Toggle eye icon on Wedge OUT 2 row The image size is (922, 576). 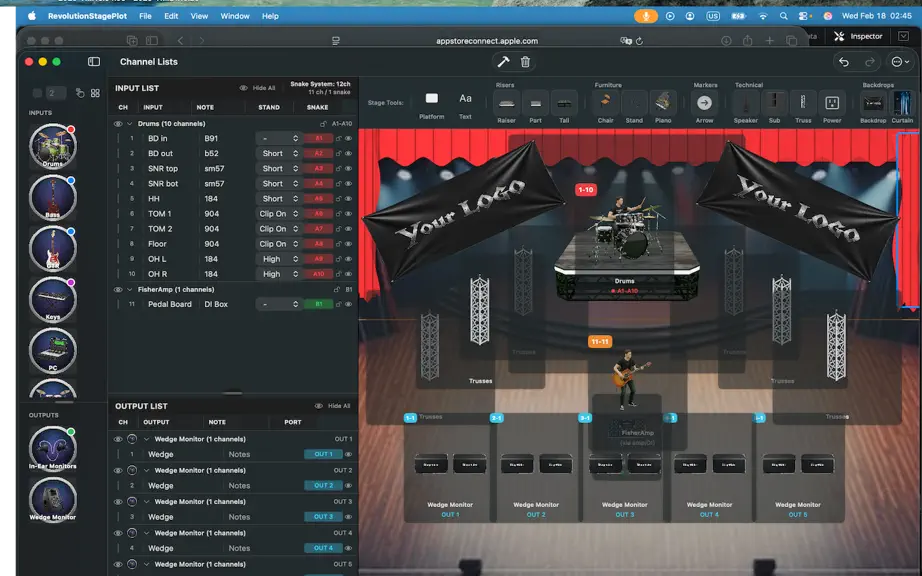349,485
